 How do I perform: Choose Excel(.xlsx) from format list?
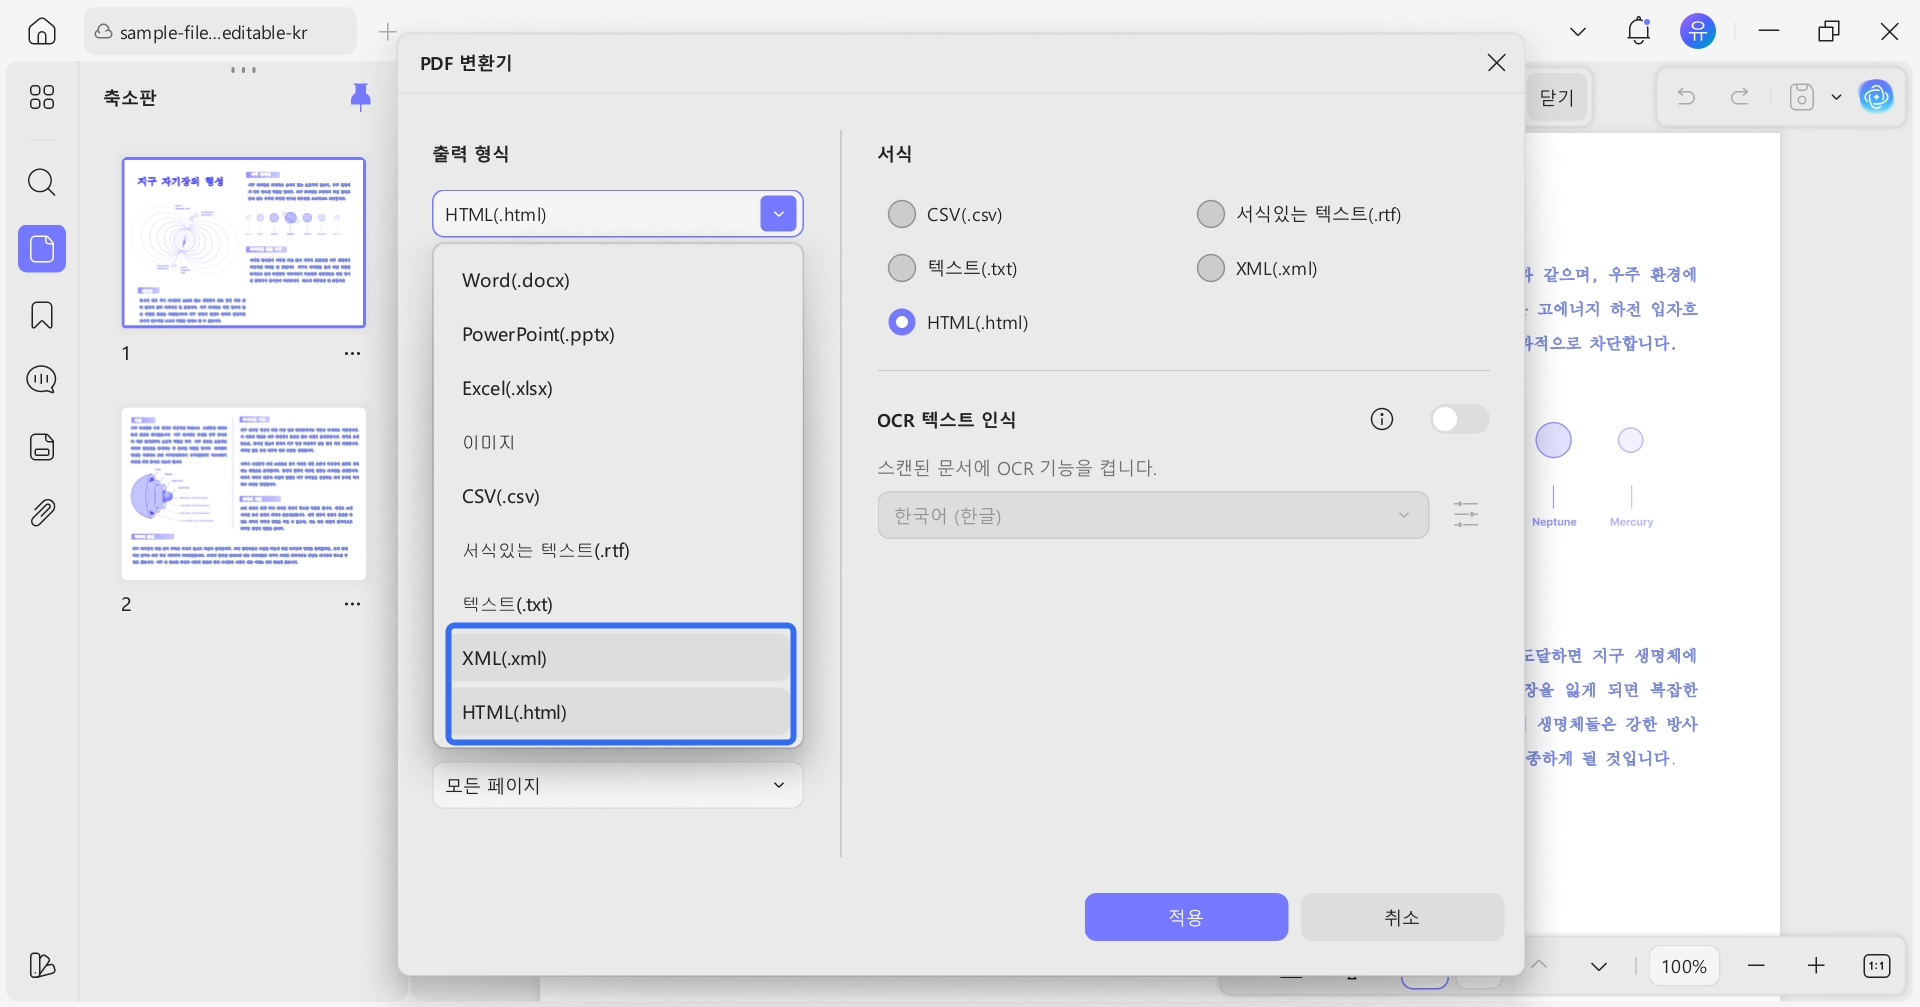pyautogui.click(x=618, y=388)
